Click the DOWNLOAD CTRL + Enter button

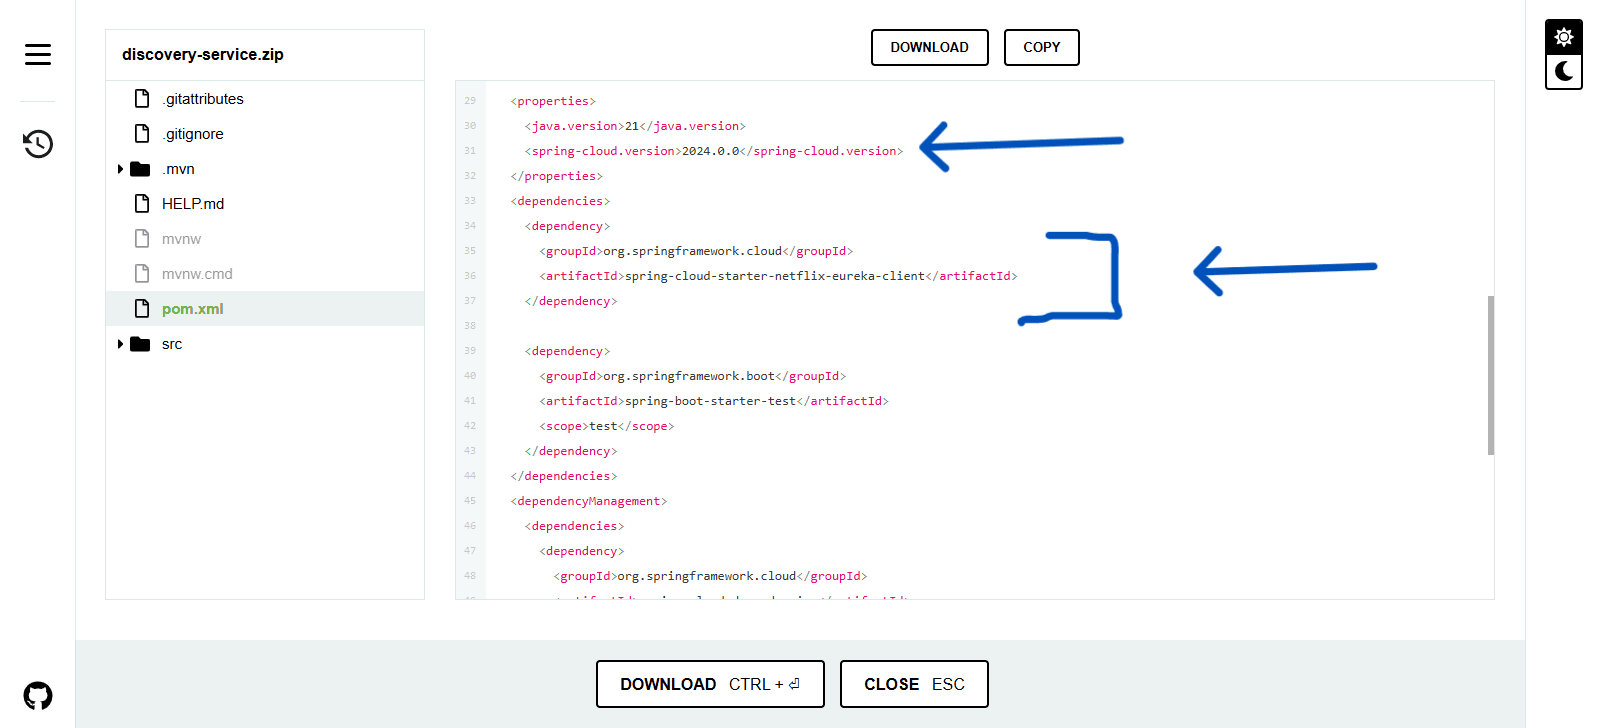tap(710, 684)
